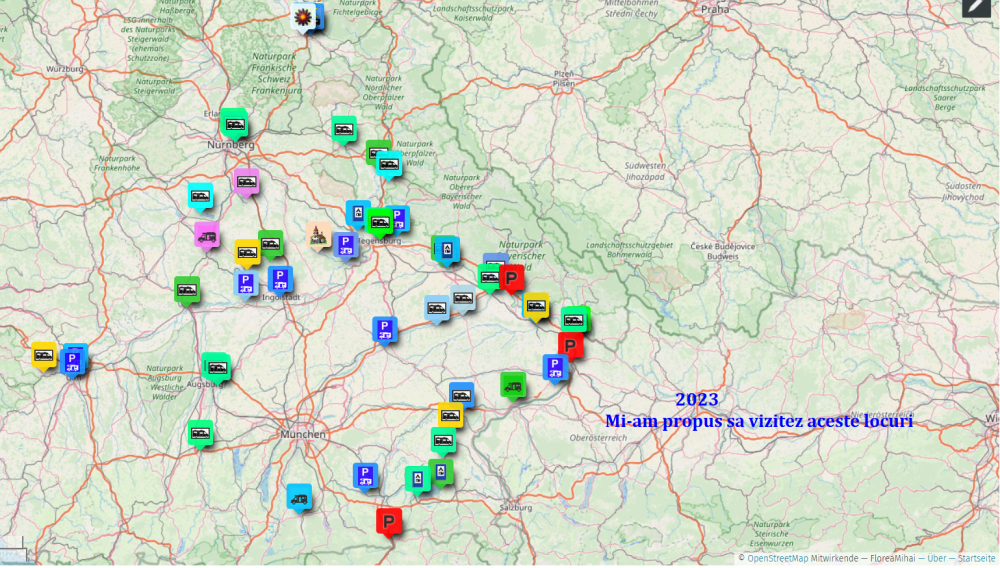Open the blue parking marker northeast of München
Screen dimensions: 1000x568
pyautogui.click(x=385, y=329)
